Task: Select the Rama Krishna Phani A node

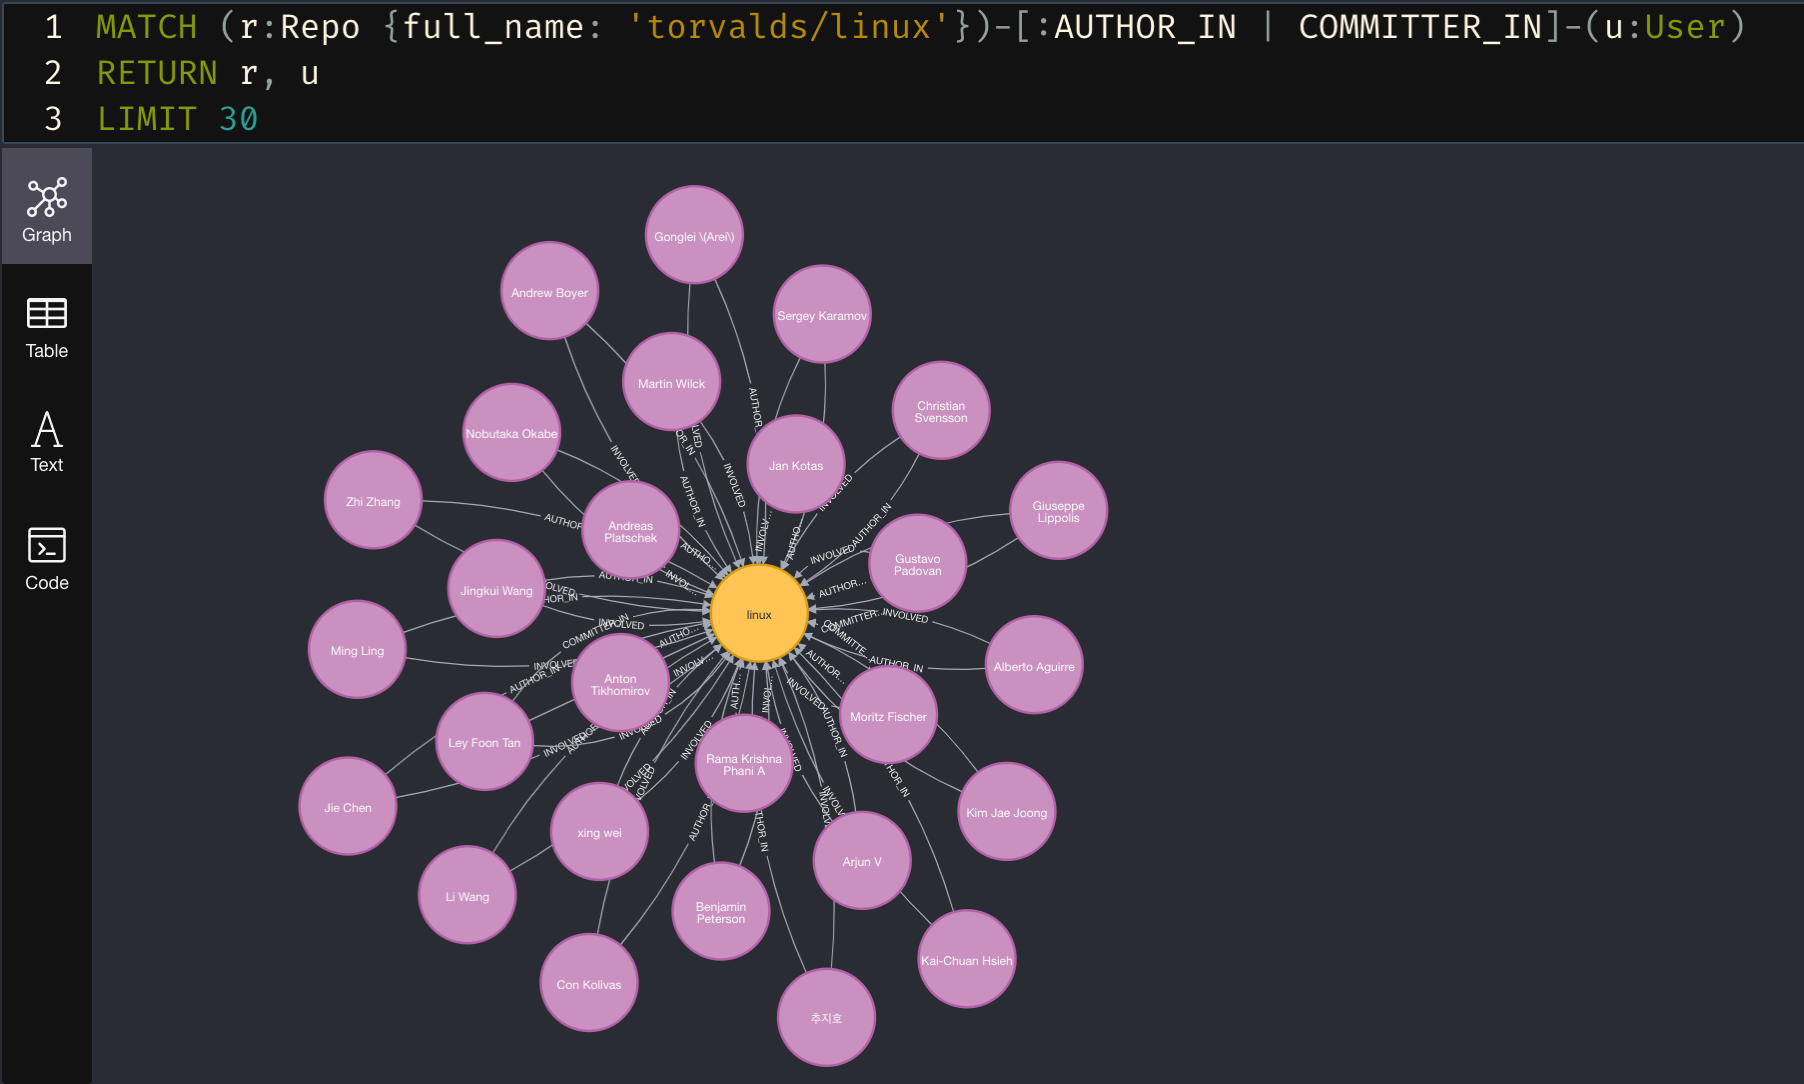Action: point(744,763)
